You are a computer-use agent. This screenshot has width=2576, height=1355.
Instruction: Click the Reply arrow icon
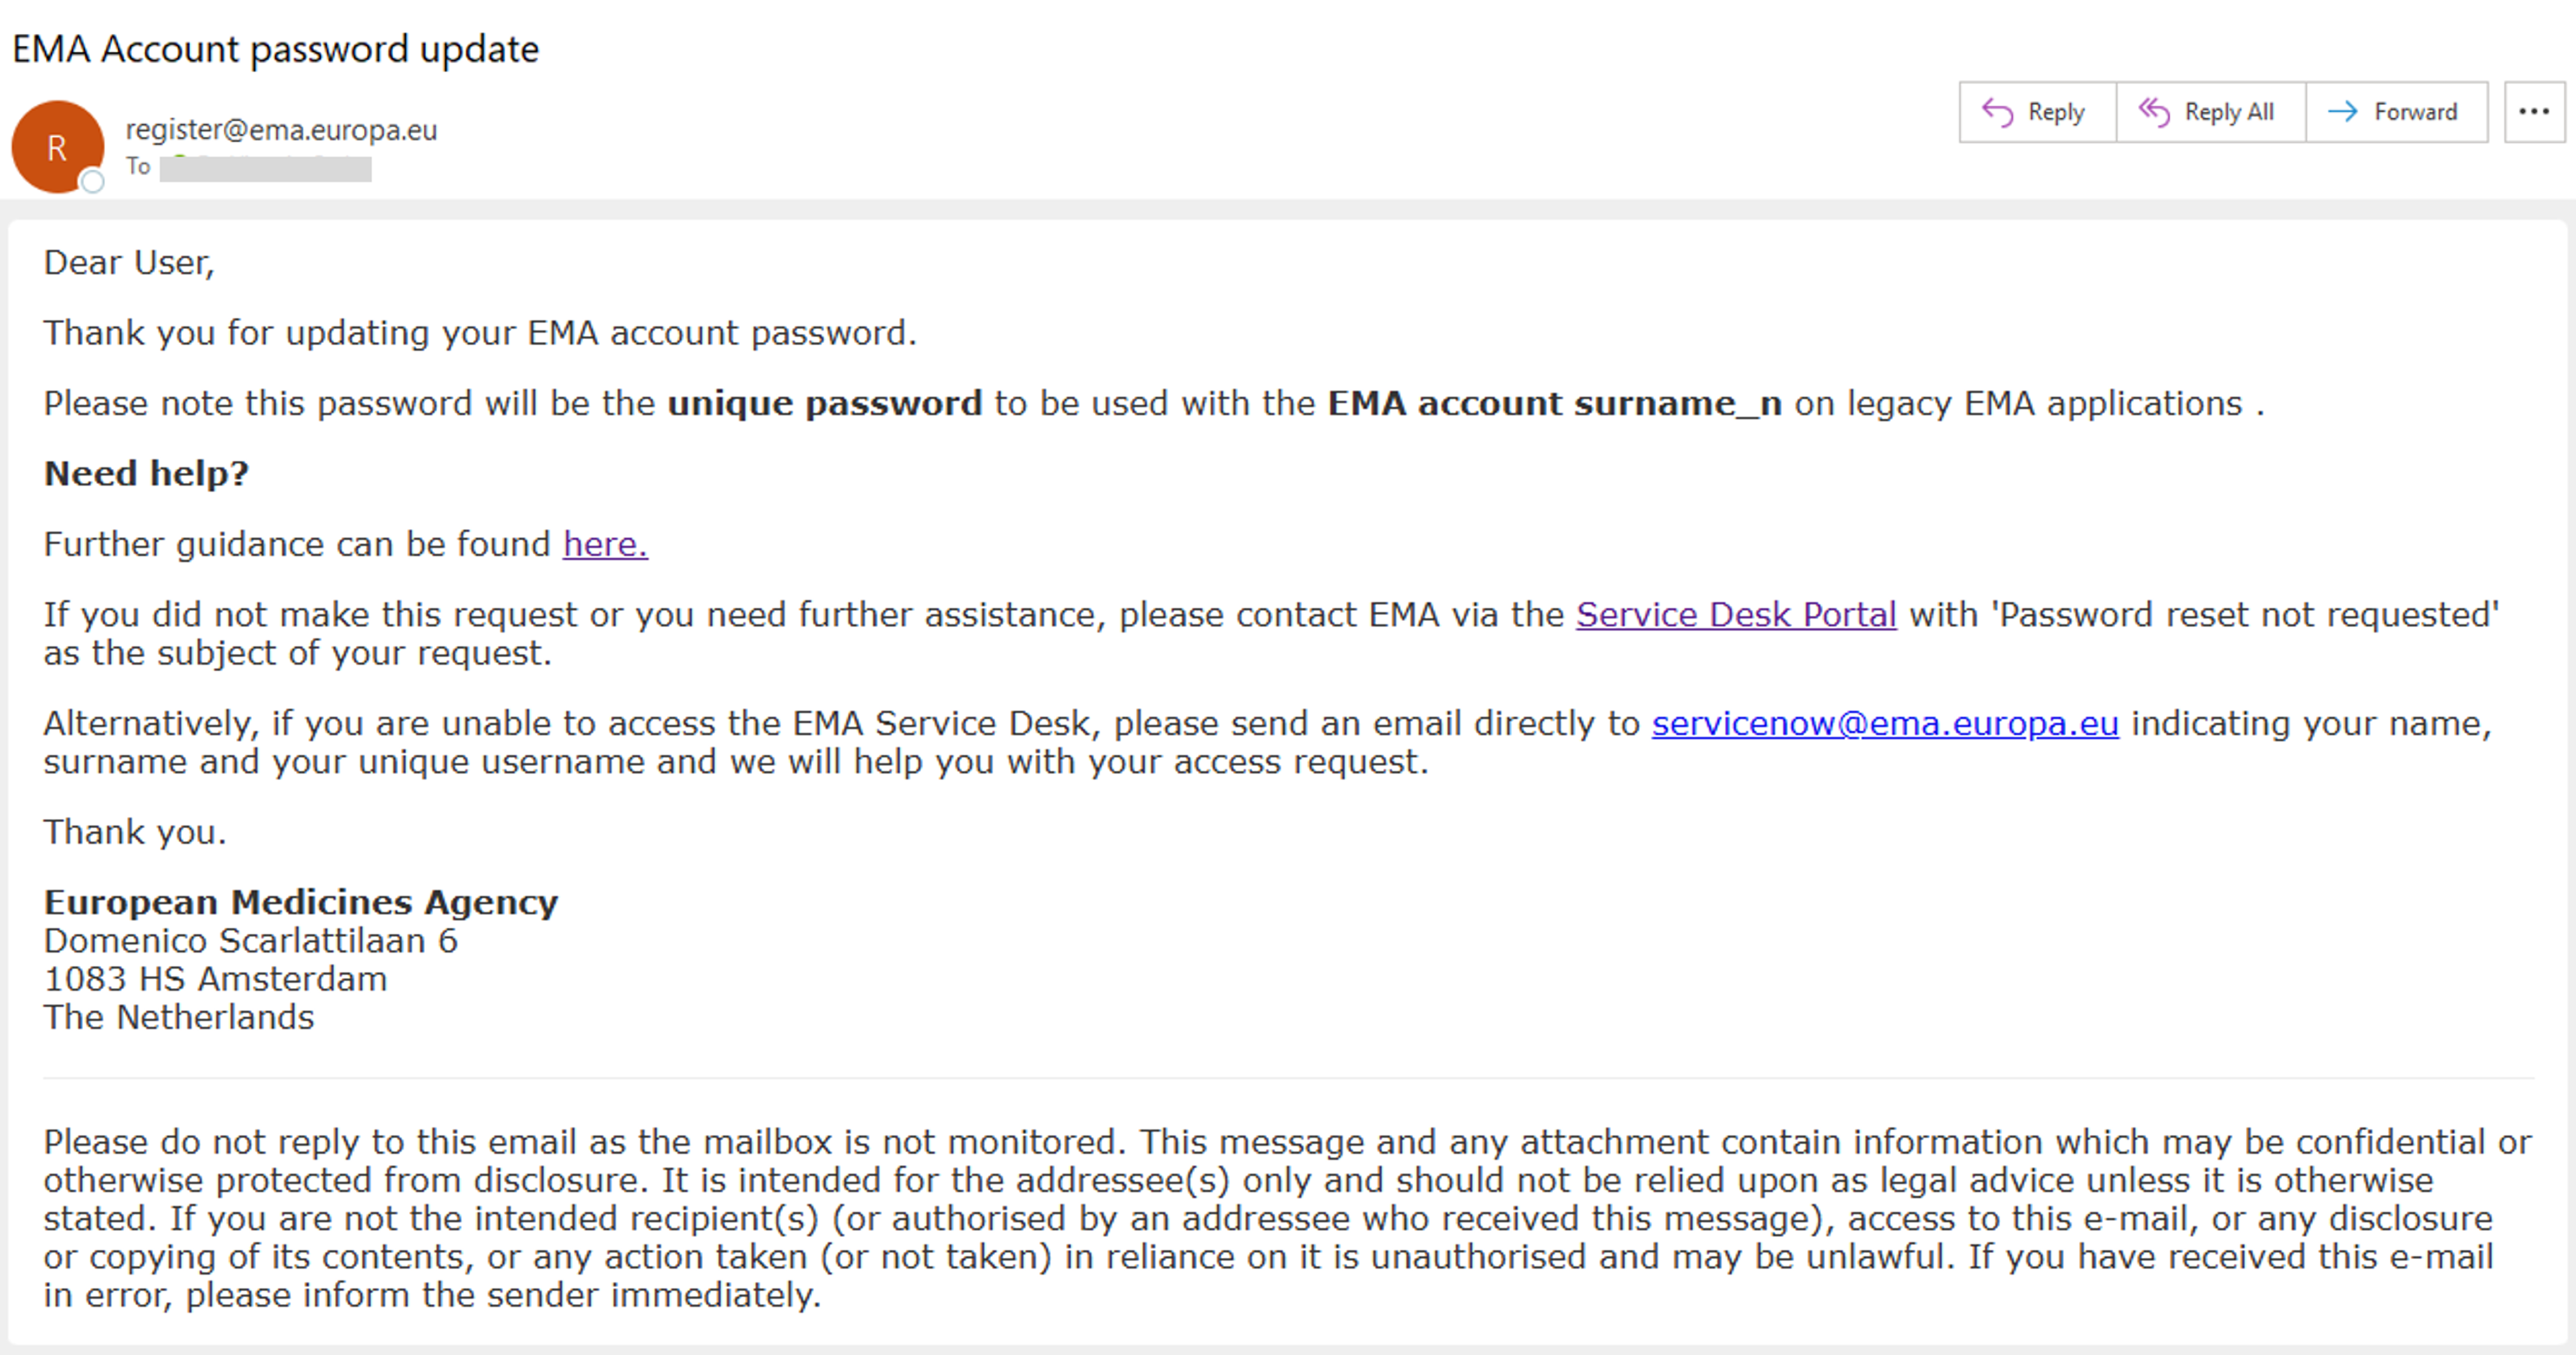(1997, 112)
